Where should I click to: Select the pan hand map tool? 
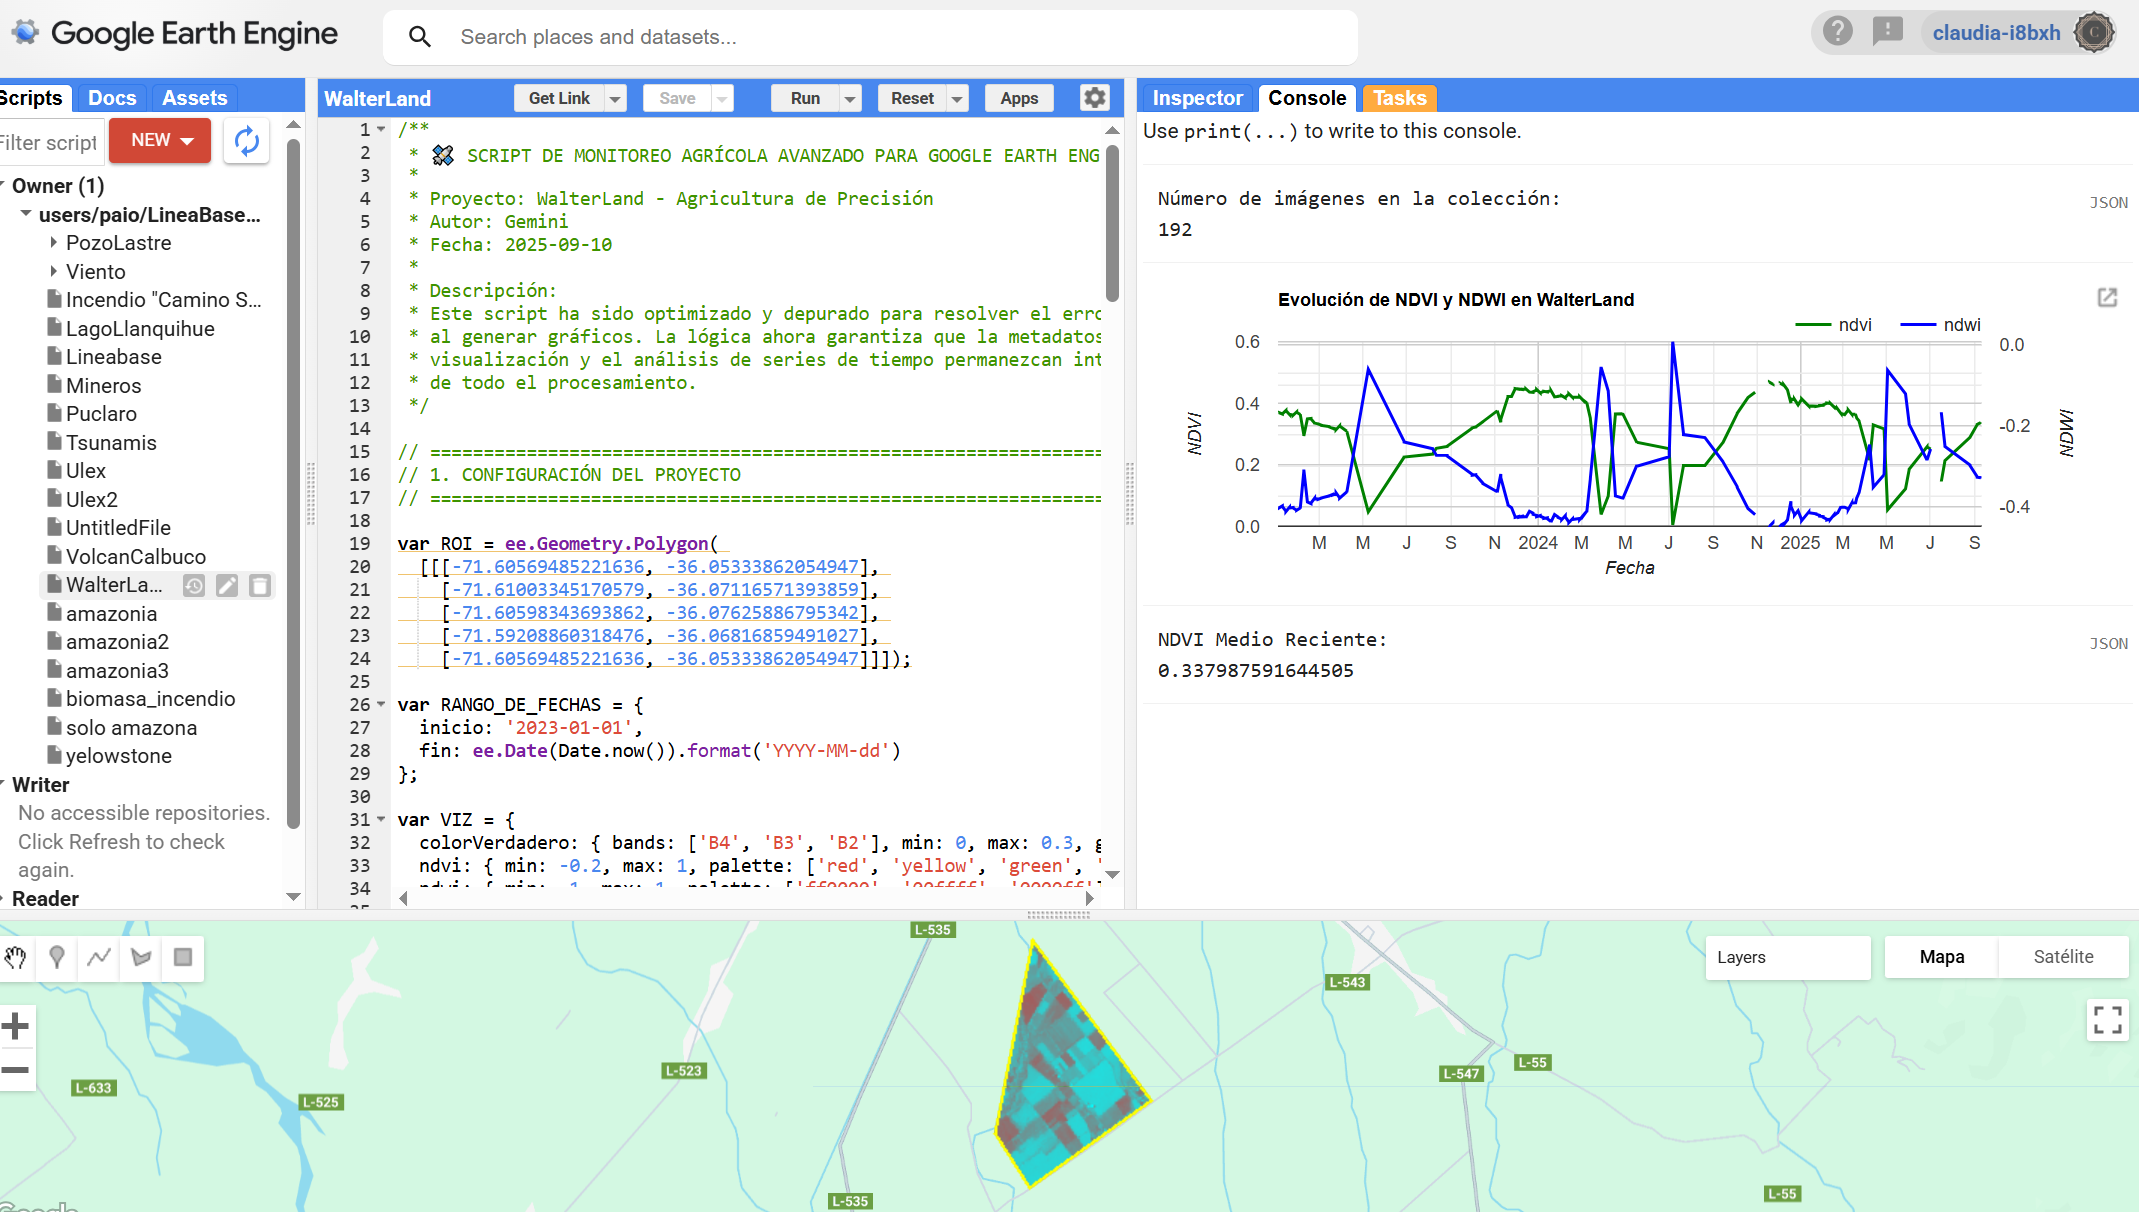point(15,957)
